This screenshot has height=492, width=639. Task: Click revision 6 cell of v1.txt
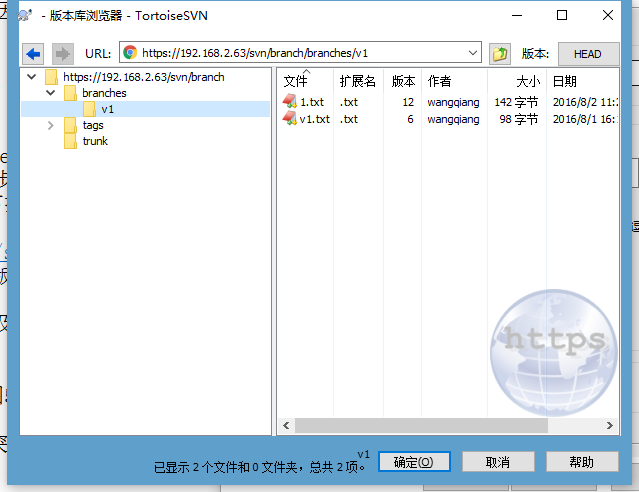[410, 119]
